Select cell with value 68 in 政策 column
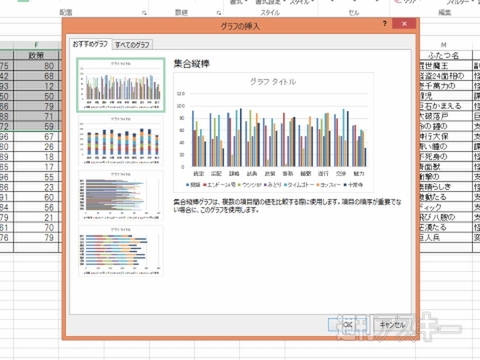 [36, 76]
